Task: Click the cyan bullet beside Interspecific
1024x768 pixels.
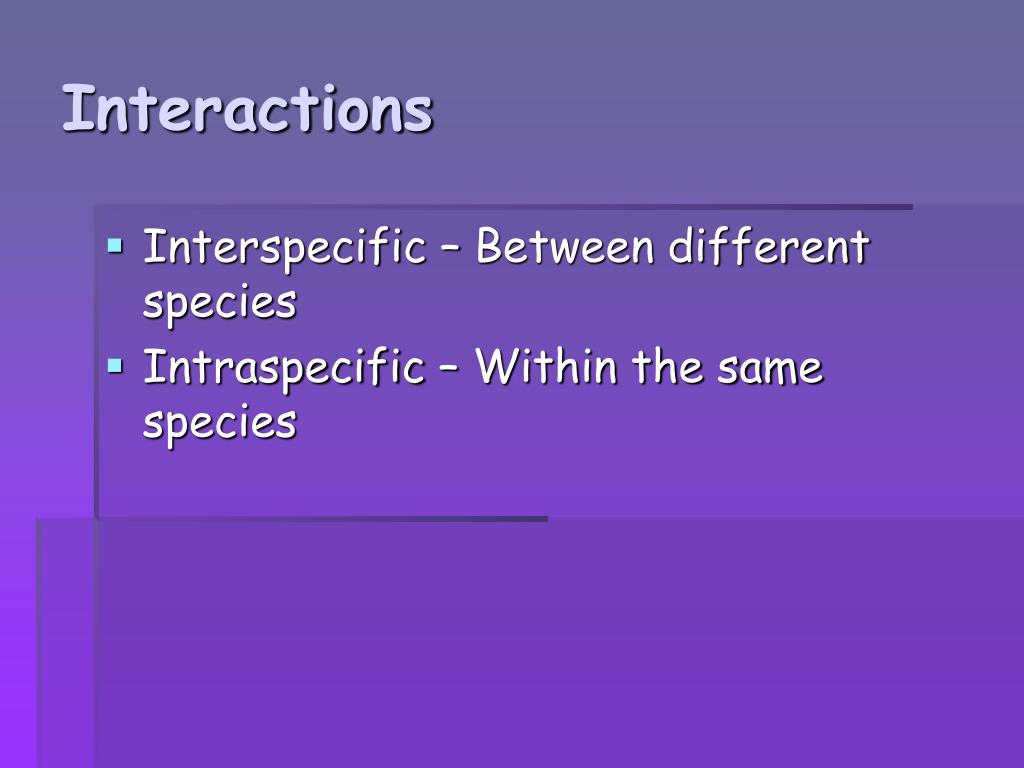Action: (x=115, y=246)
